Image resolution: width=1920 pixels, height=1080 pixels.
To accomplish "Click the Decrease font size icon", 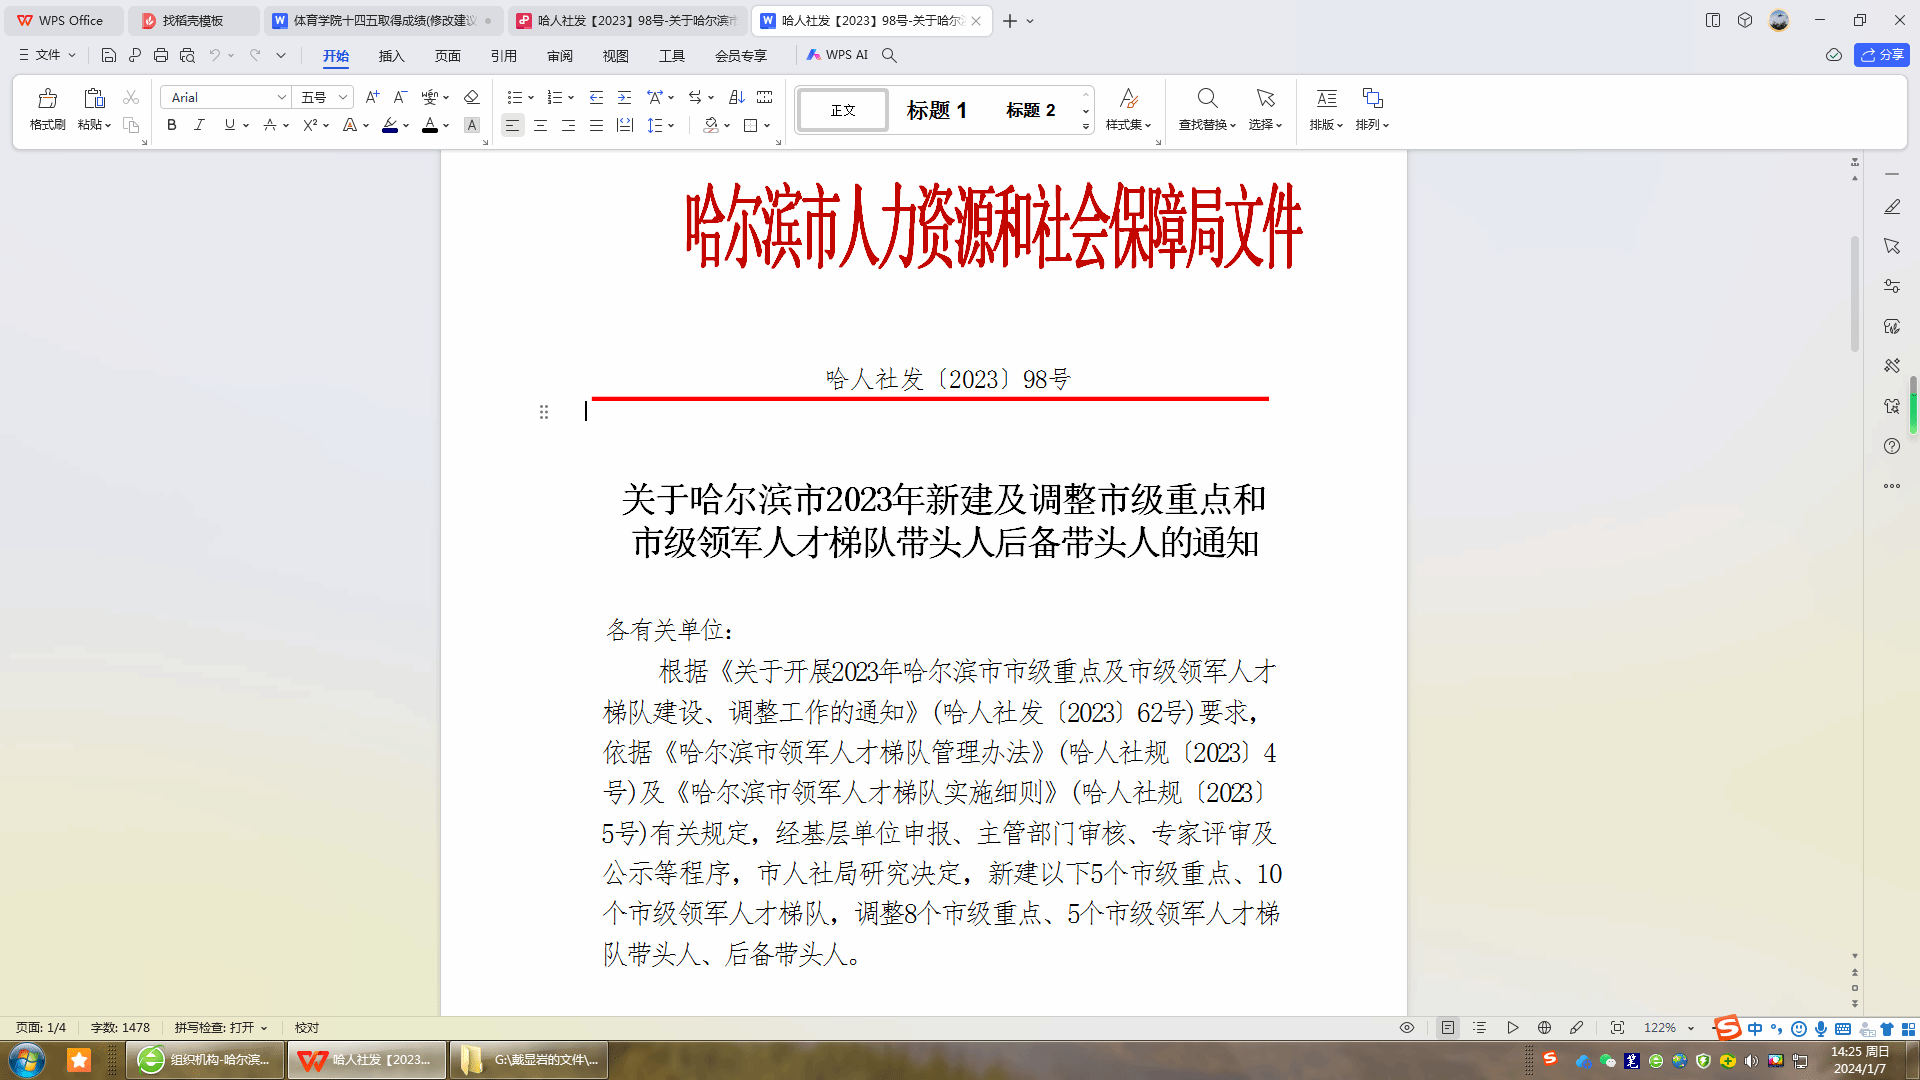I will (x=400, y=97).
